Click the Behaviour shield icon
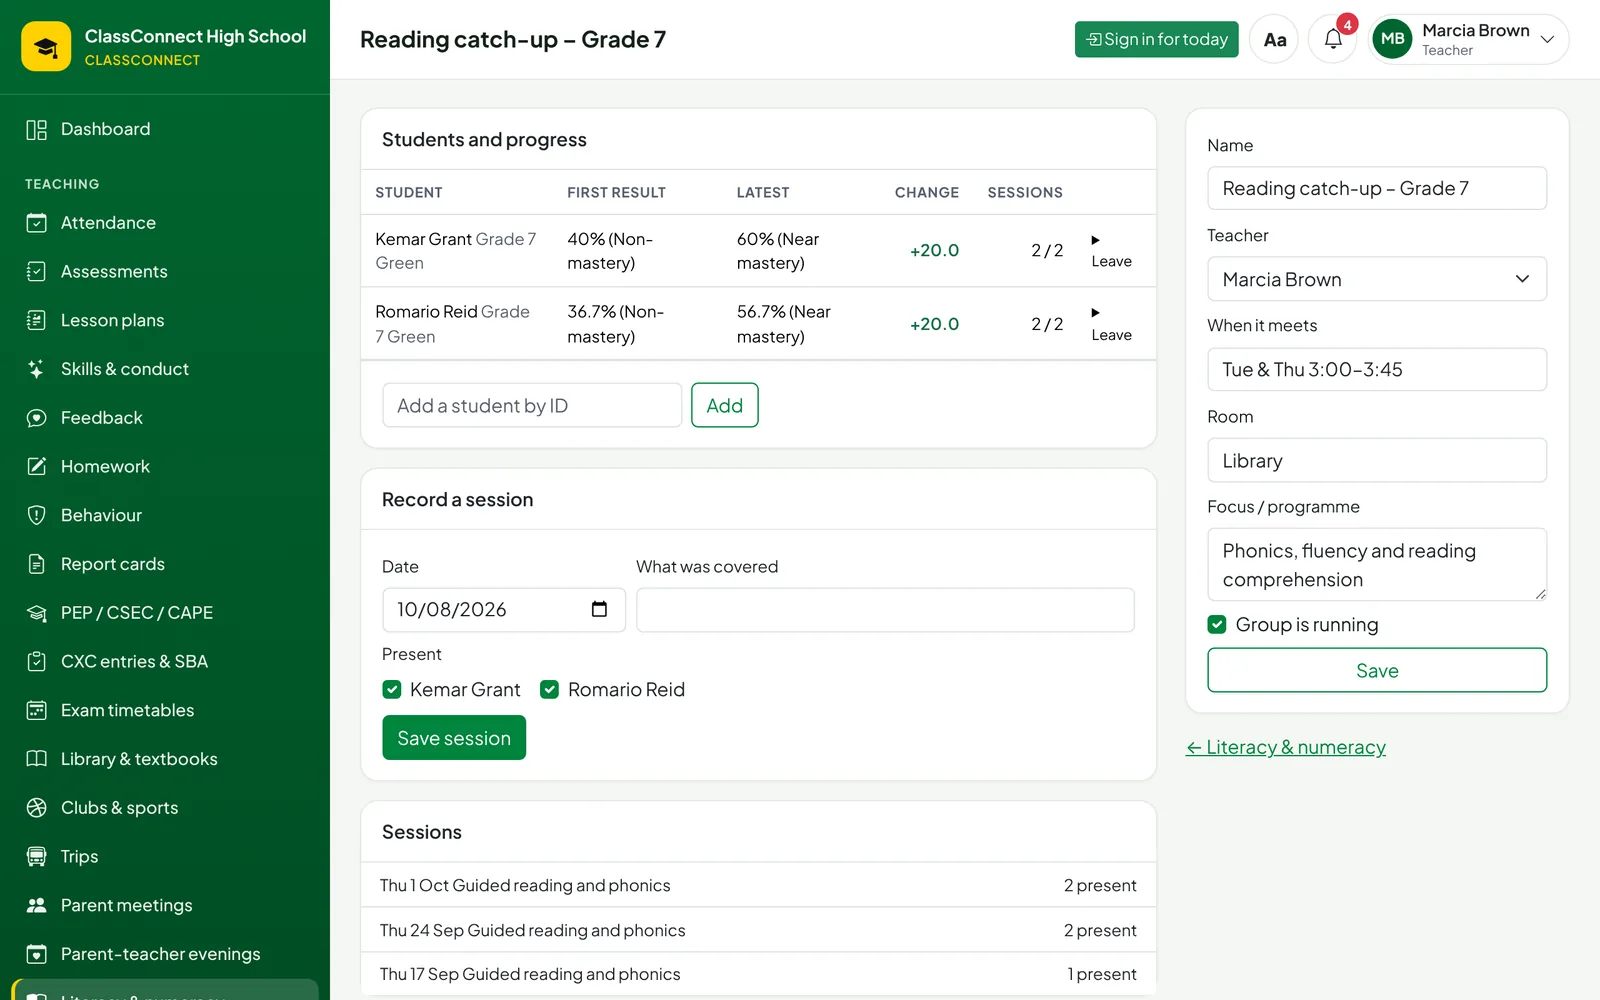The image size is (1600, 1000). click(37, 516)
